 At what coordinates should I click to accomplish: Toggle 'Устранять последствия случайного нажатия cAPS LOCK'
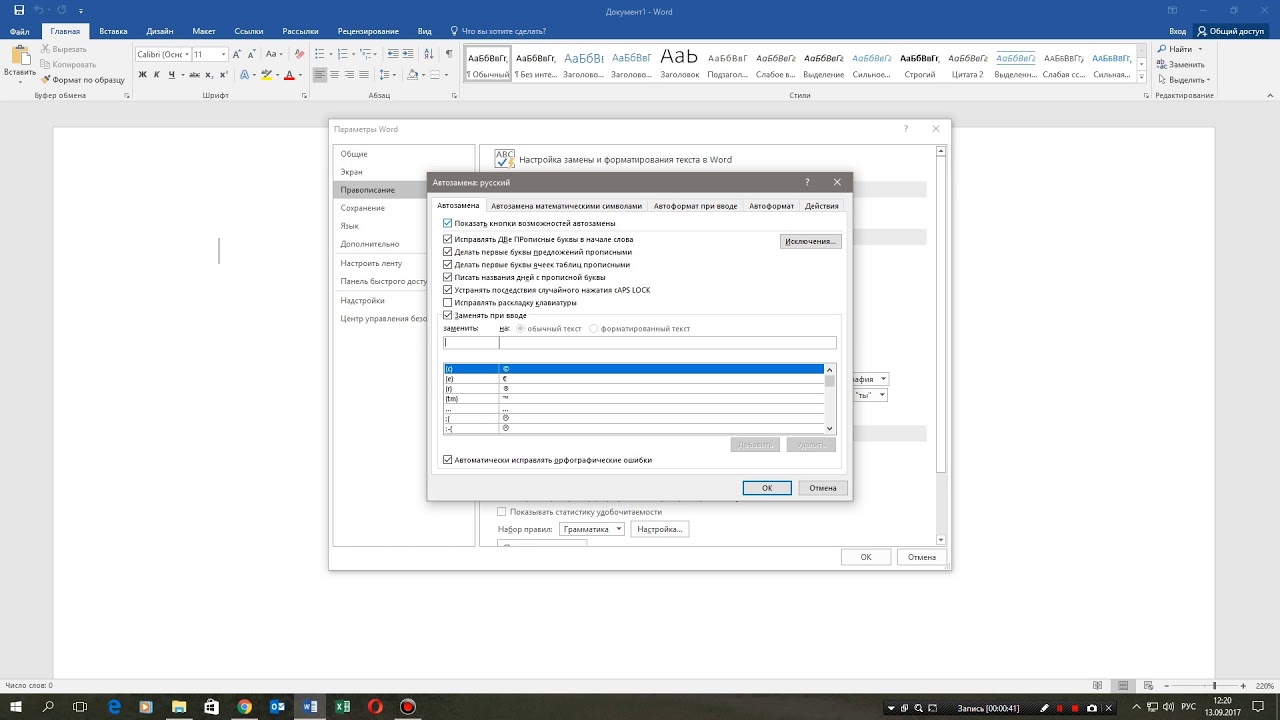(x=448, y=290)
